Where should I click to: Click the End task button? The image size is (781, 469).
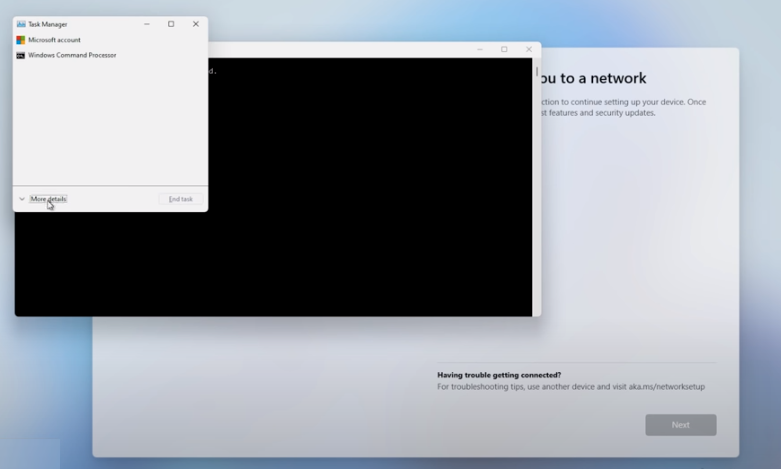click(180, 199)
